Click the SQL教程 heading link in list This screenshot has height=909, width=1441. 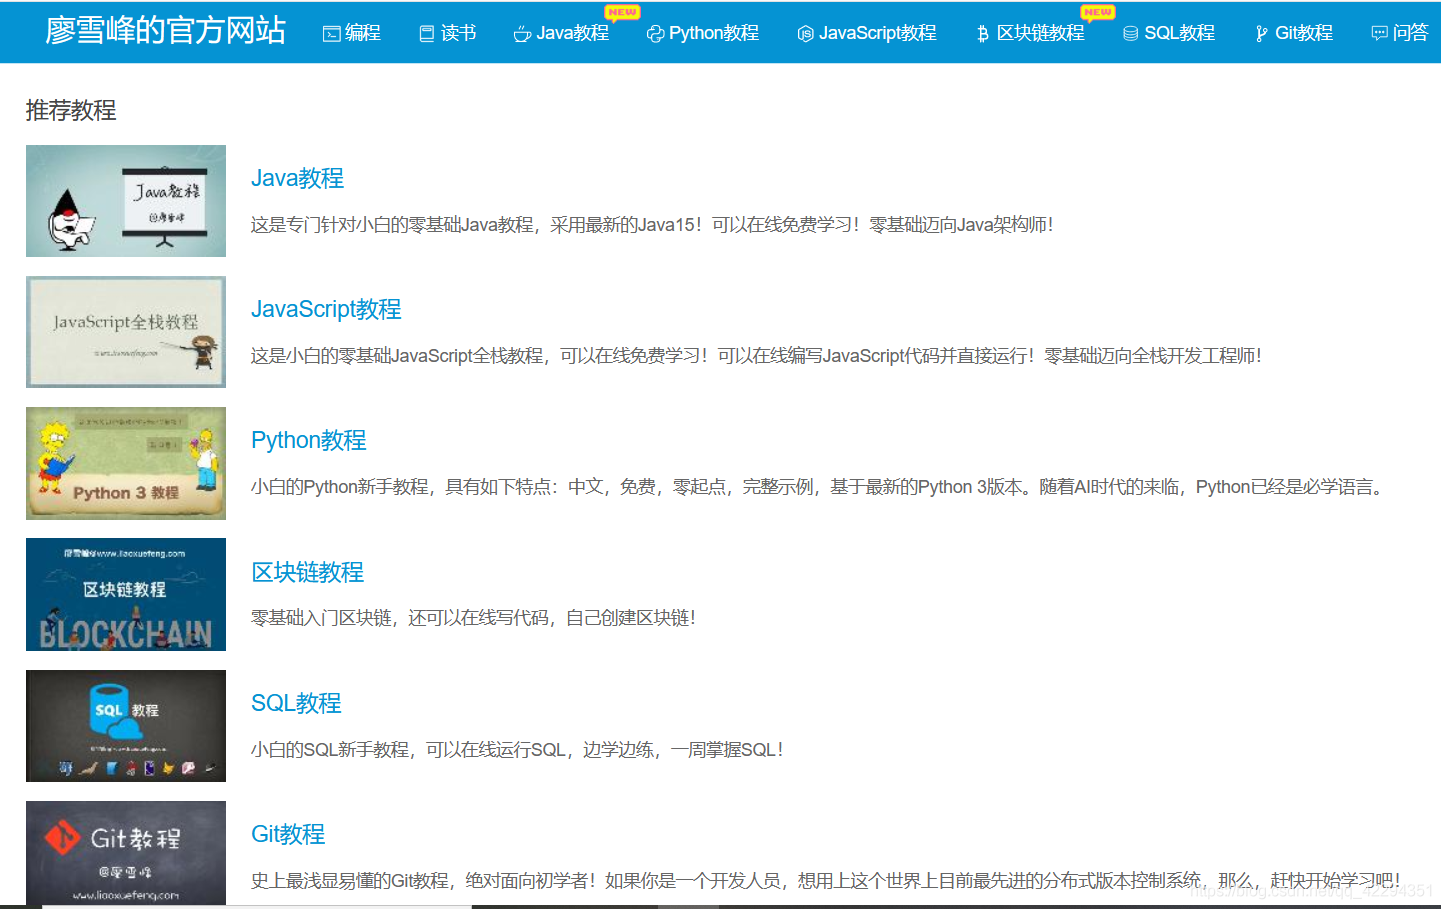(x=296, y=703)
